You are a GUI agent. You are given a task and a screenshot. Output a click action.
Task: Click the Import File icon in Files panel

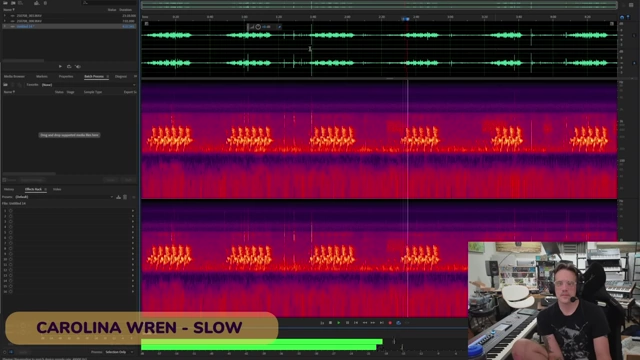click(x=13, y=3)
